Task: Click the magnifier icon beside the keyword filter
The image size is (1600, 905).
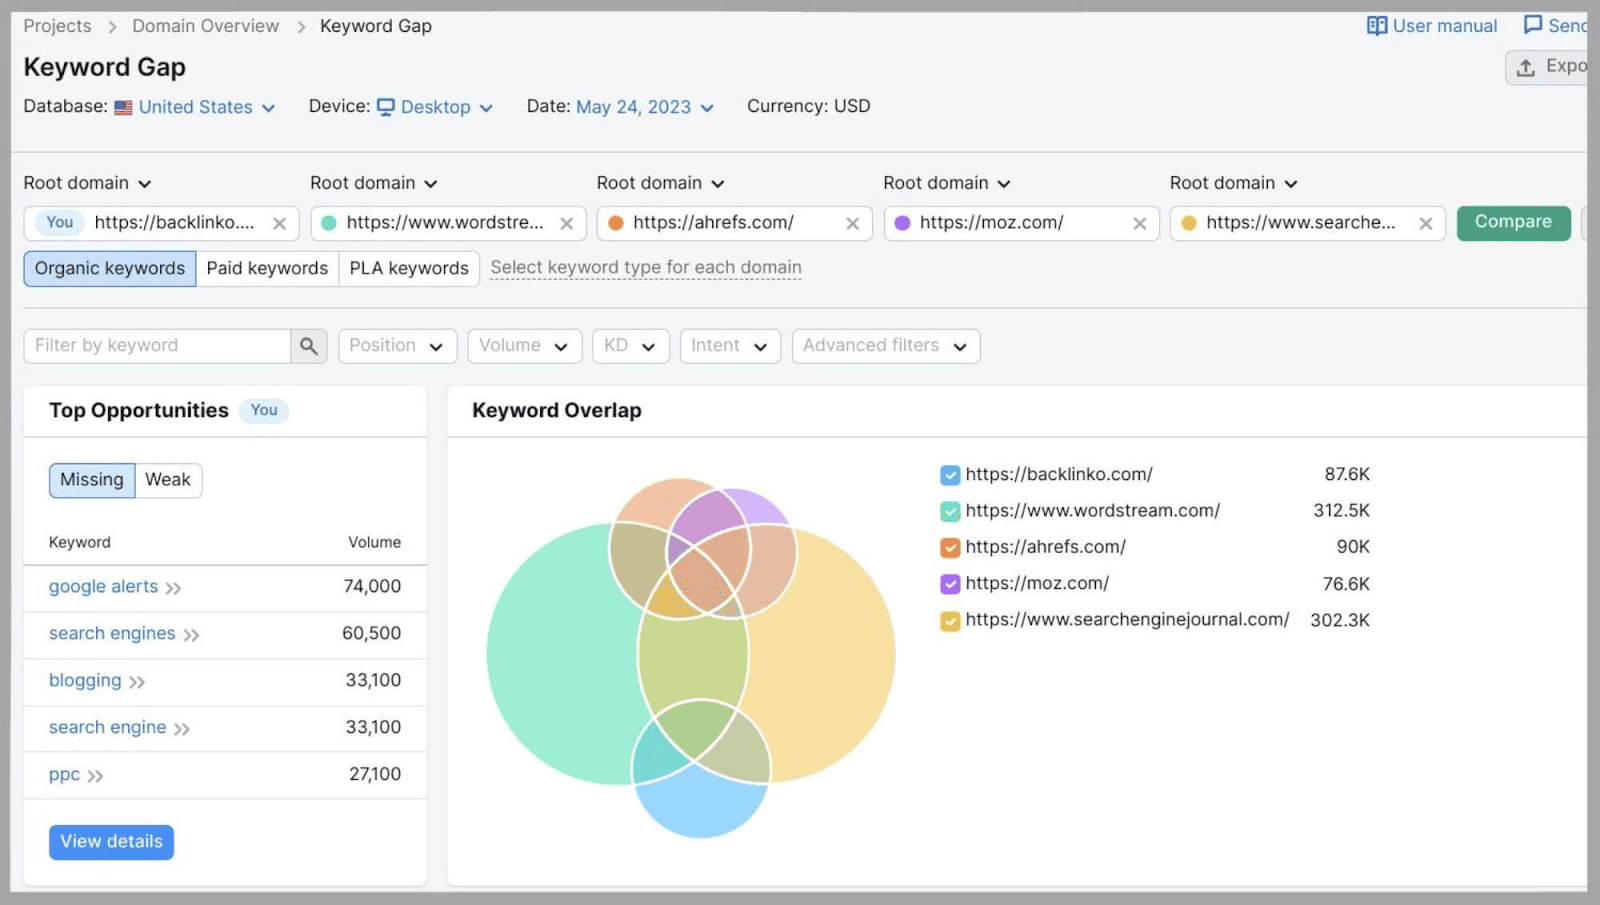Action: click(x=309, y=345)
